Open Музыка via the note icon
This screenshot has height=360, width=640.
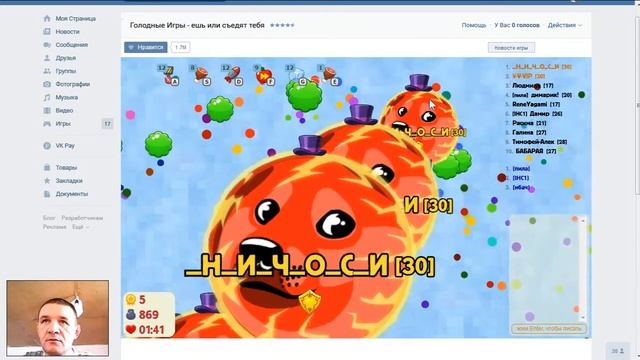pos(47,97)
